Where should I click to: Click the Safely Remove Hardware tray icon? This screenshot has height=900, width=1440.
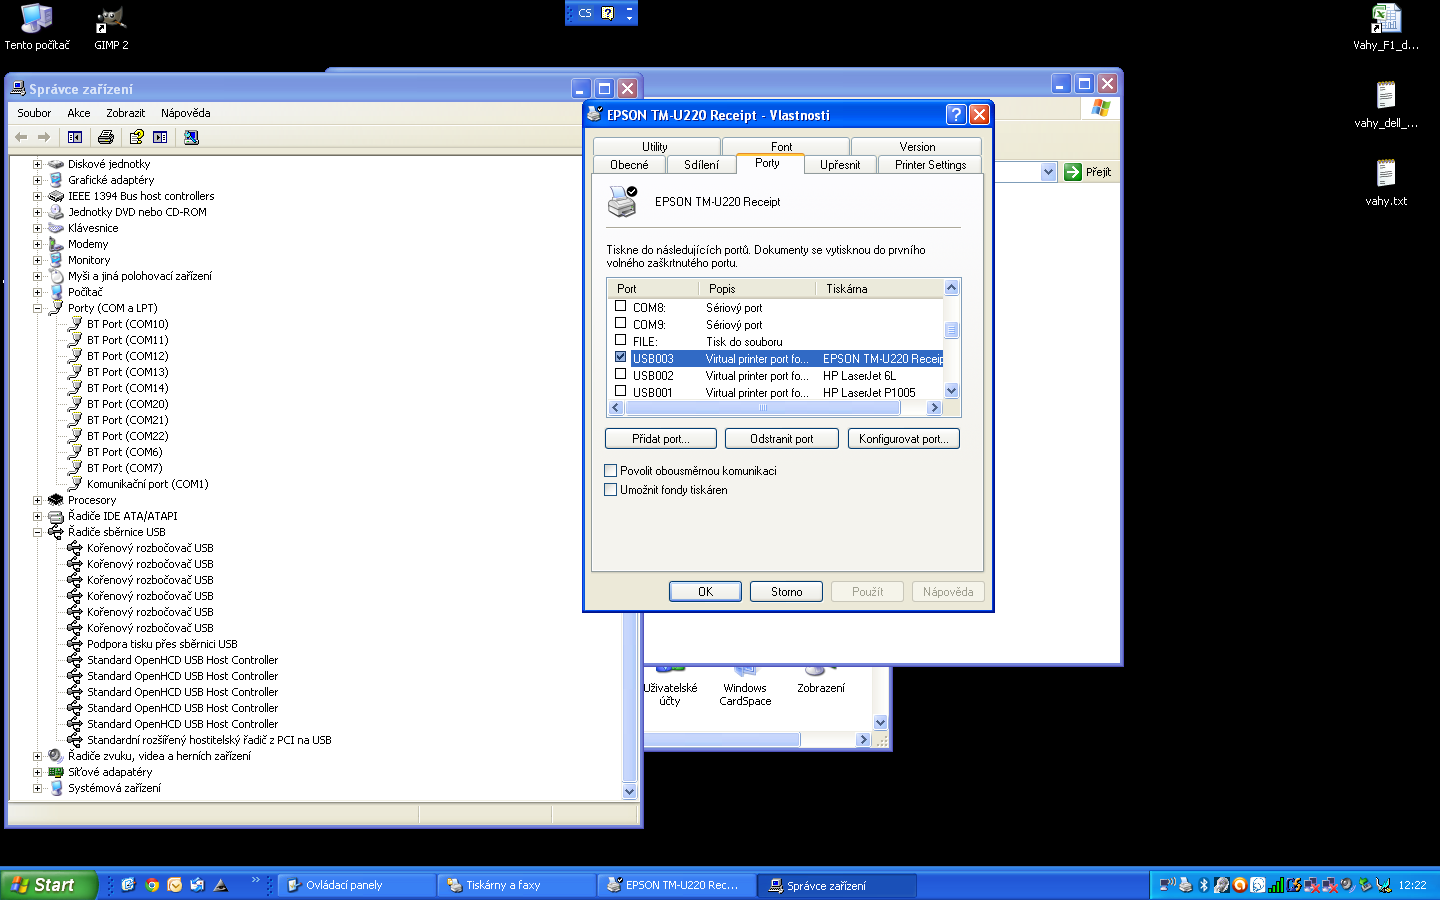tap(1365, 885)
